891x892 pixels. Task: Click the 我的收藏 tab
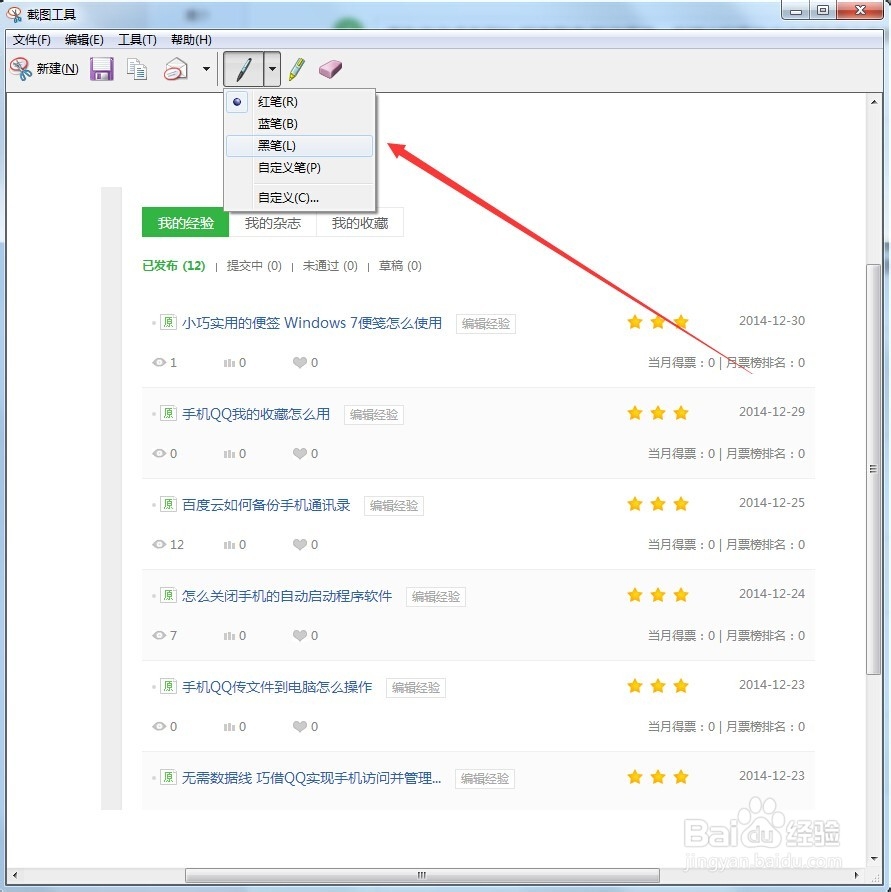click(360, 222)
